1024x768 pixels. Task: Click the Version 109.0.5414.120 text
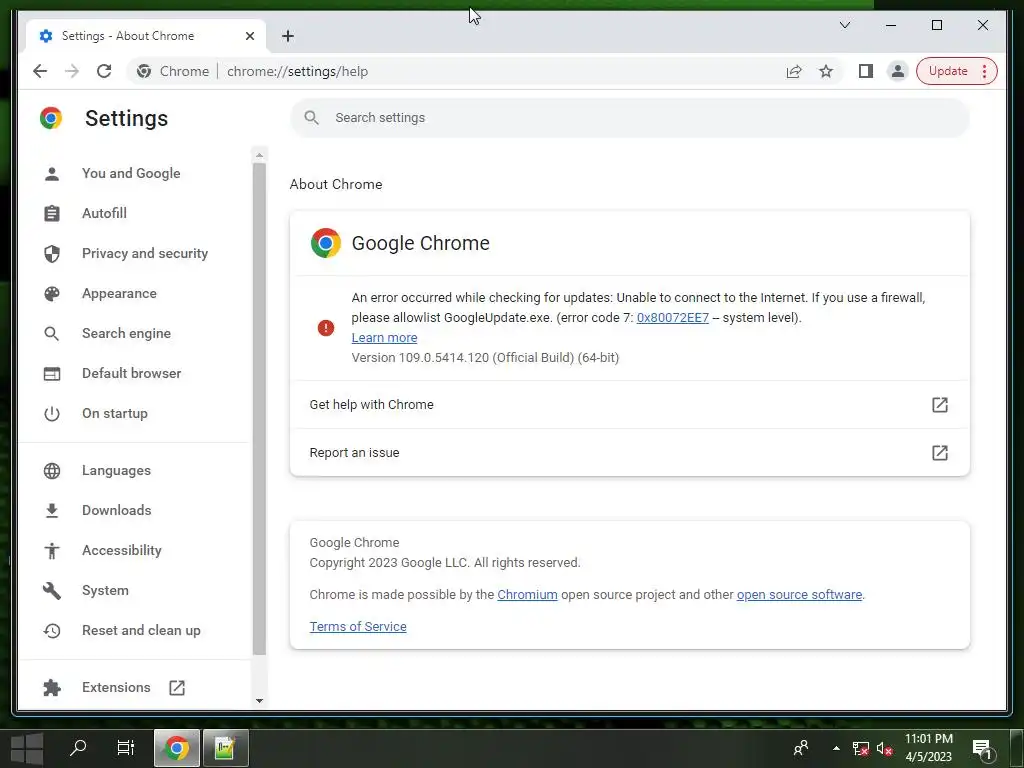click(485, 357)
